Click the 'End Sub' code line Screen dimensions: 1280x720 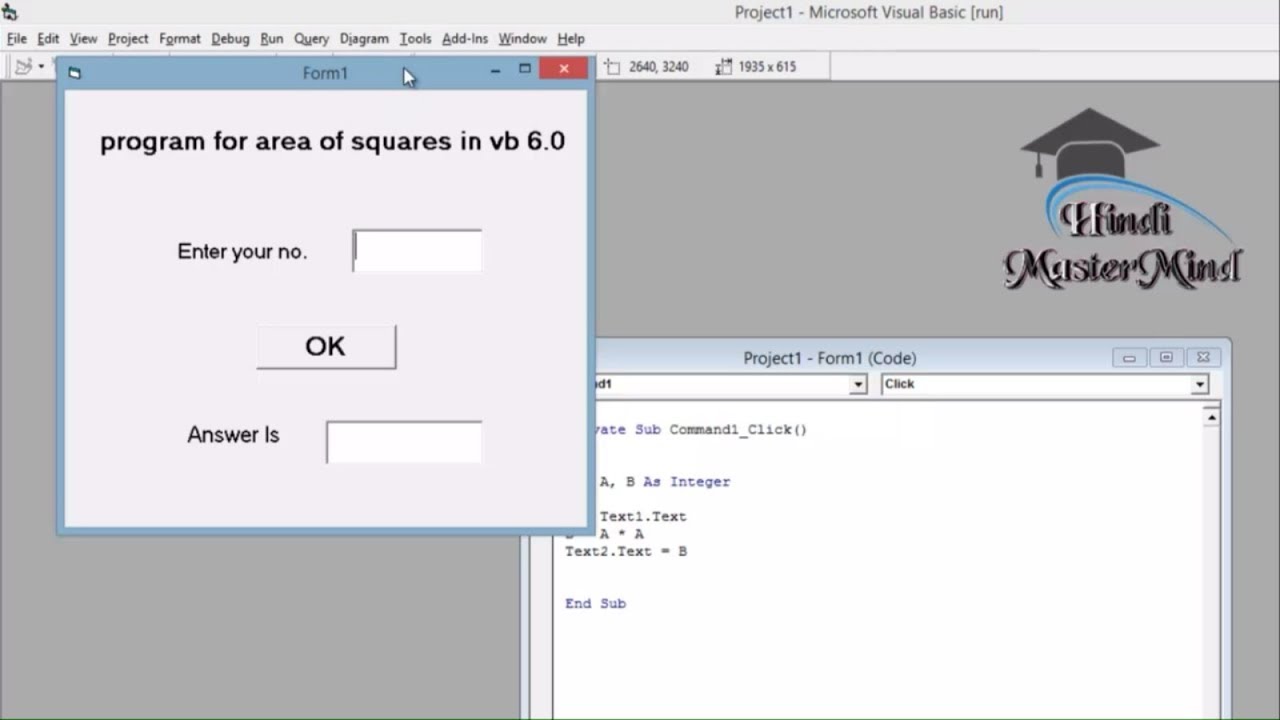[596, 603]
